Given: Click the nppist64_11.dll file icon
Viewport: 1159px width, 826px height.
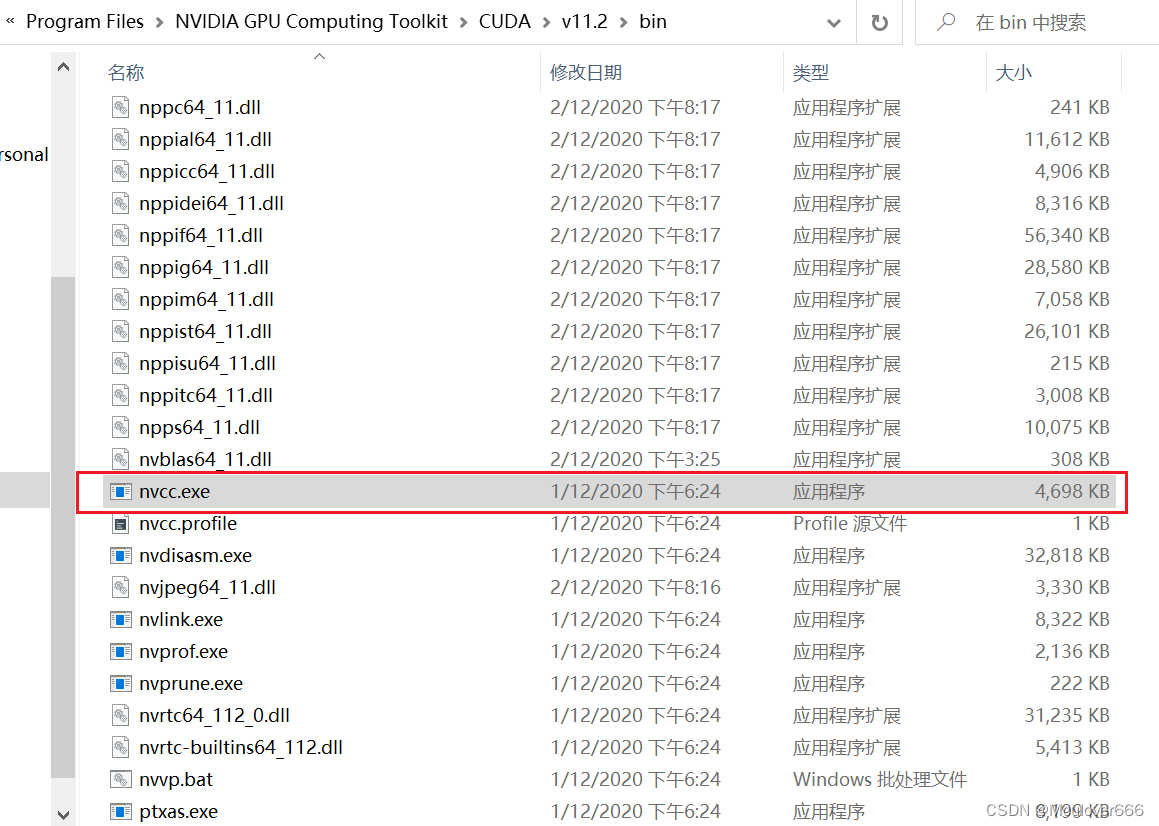Looking at the screenshot, I should coord(120,331).
